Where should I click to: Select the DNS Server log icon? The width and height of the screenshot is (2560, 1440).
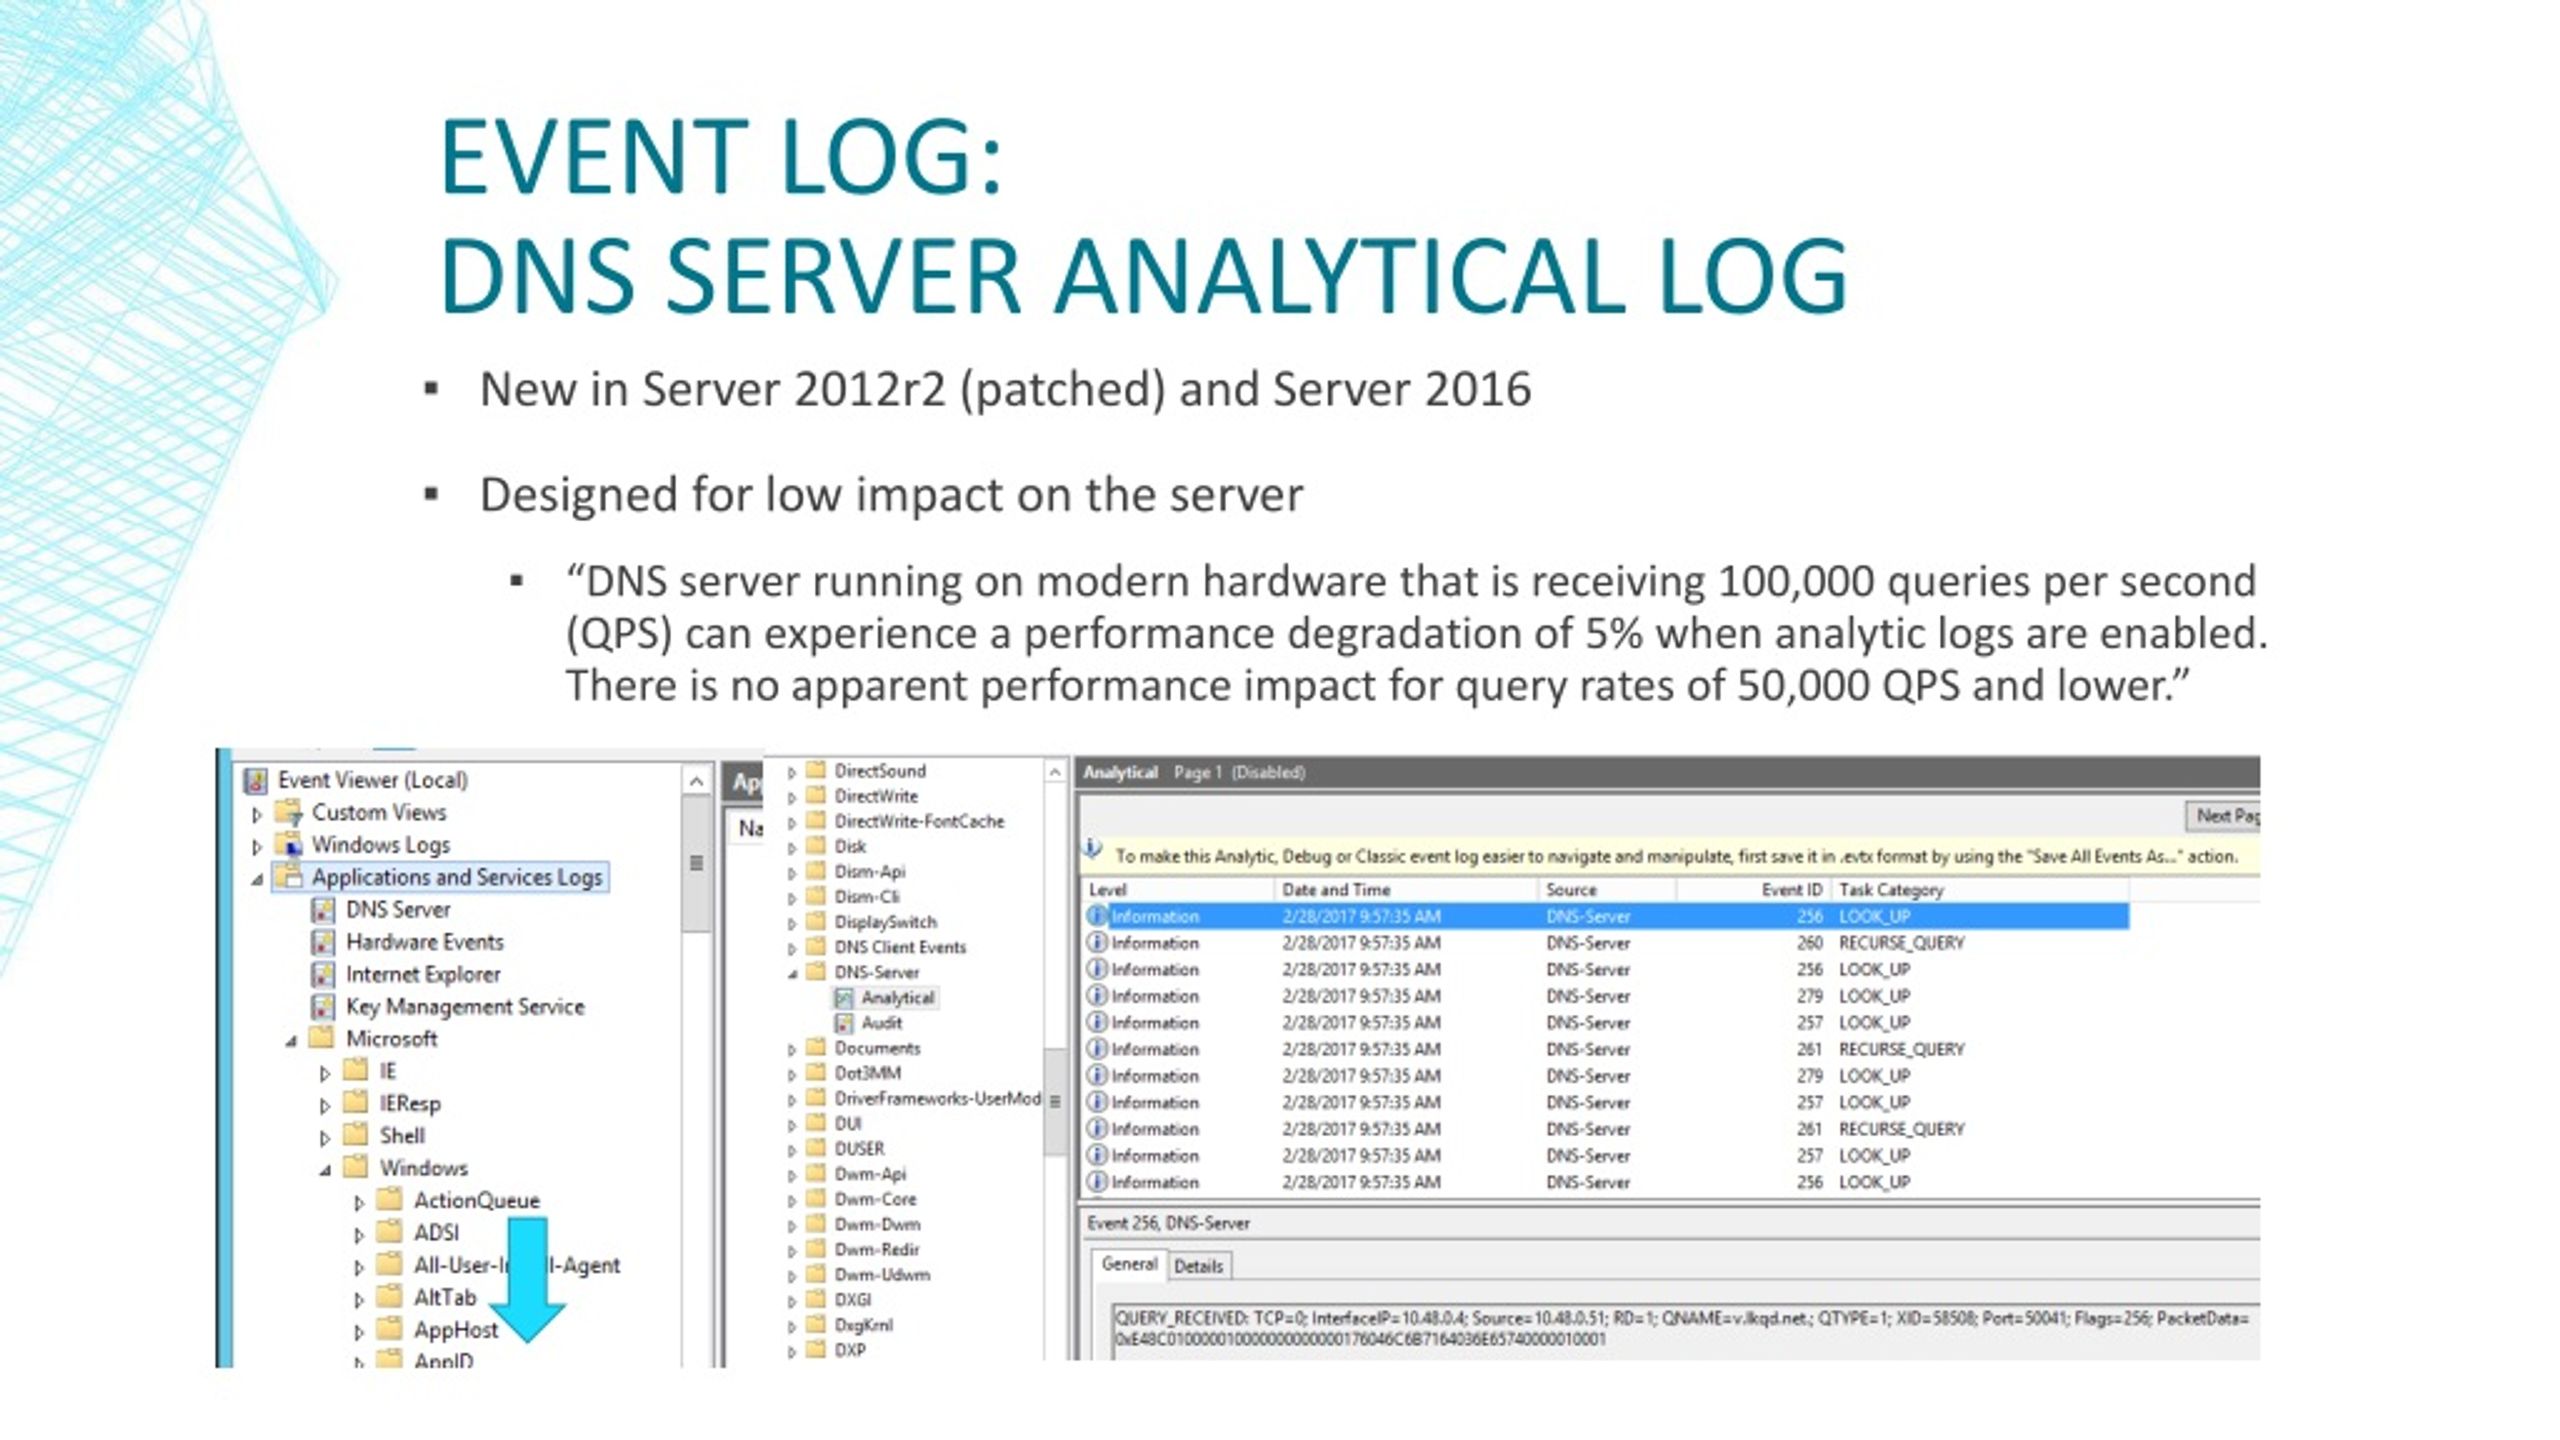coord(325,909)
